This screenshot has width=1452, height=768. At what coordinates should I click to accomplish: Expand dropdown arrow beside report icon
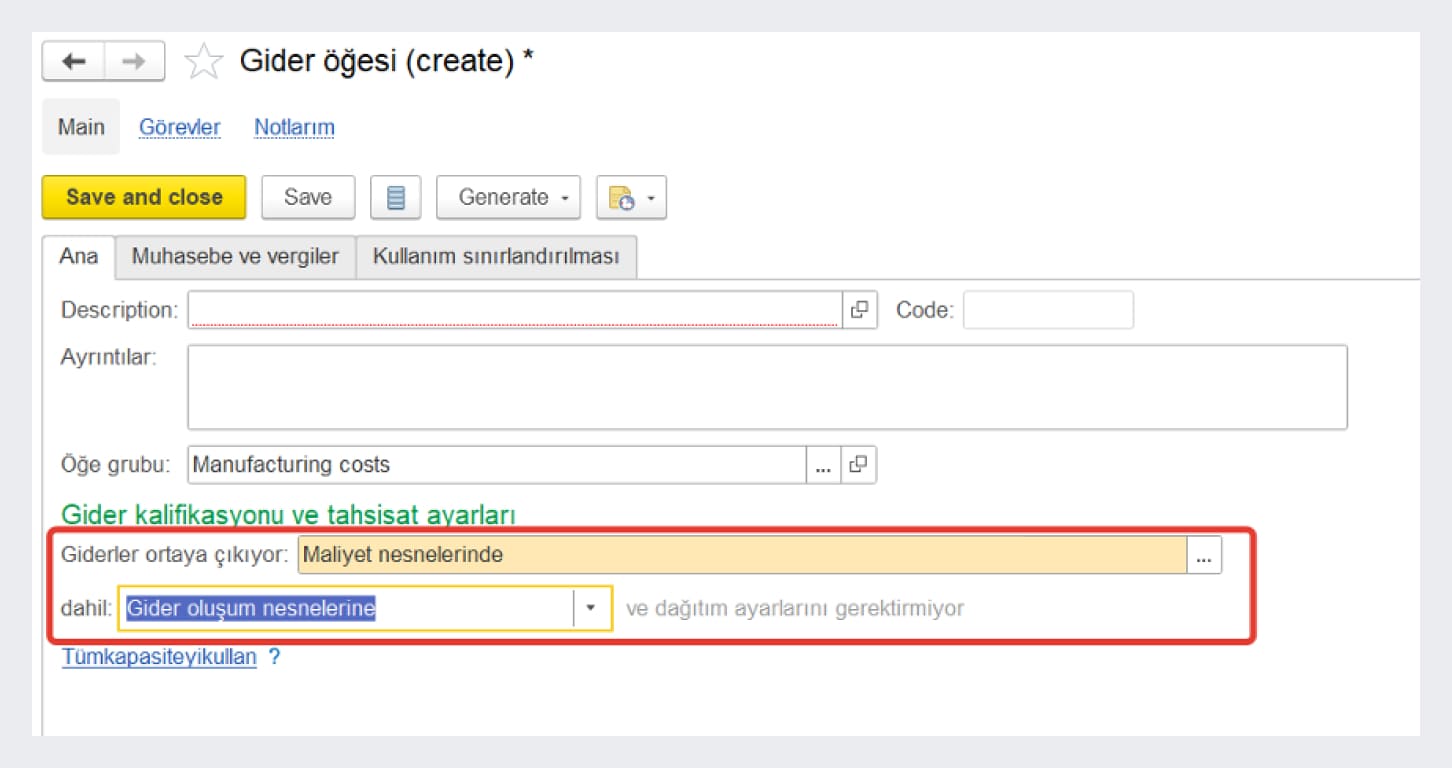point(651,198)
